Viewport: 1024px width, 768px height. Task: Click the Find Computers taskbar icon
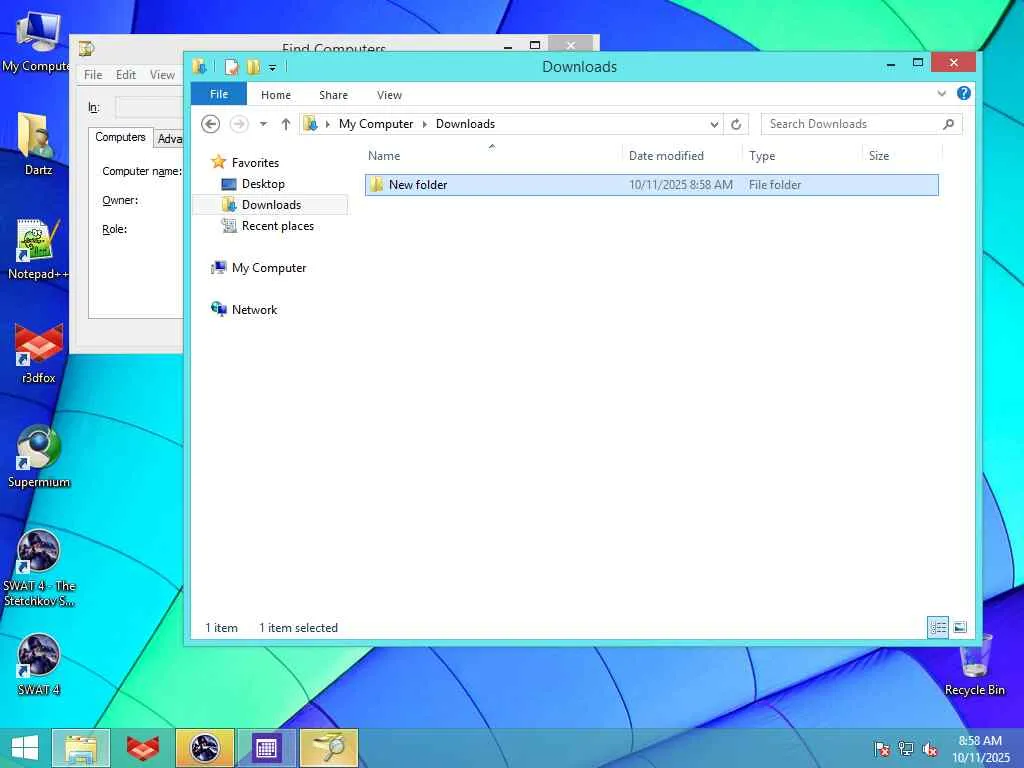pyautogui.click(x=328, y=748)
